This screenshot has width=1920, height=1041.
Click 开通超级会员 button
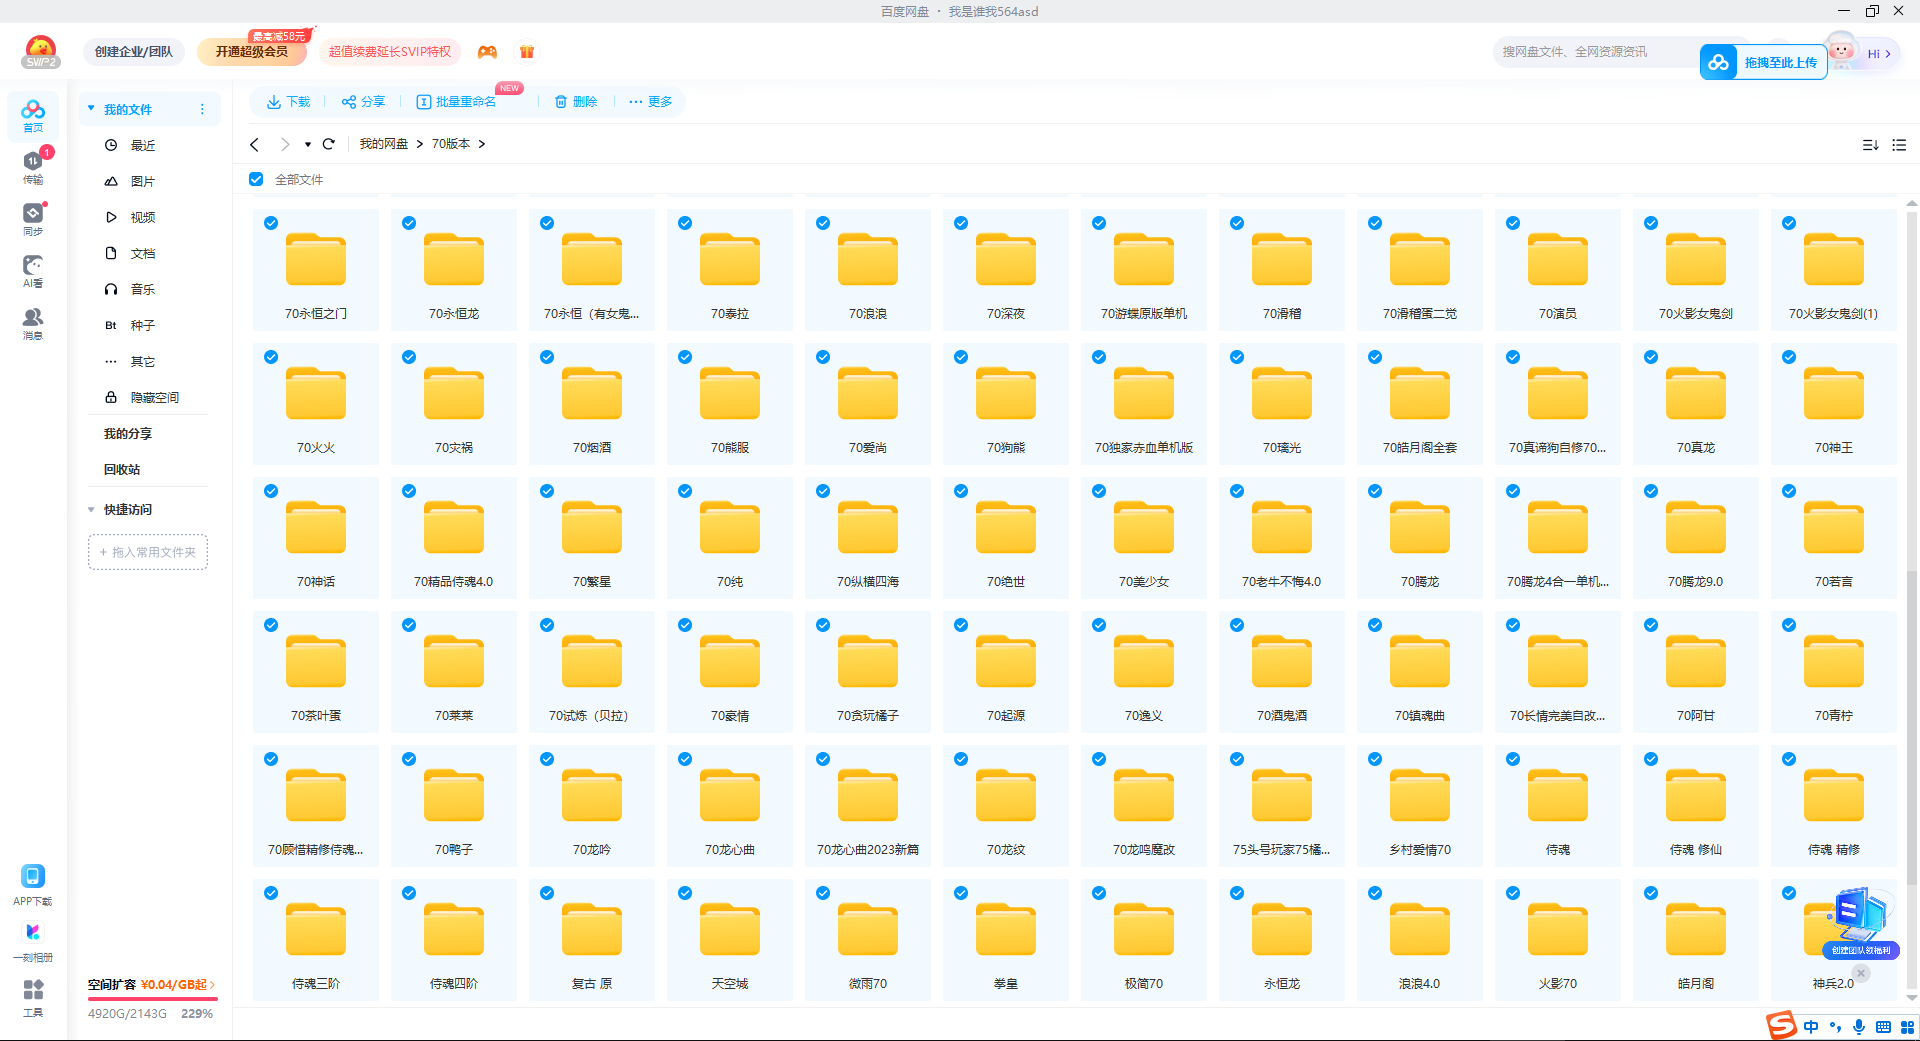pos(252,52)
